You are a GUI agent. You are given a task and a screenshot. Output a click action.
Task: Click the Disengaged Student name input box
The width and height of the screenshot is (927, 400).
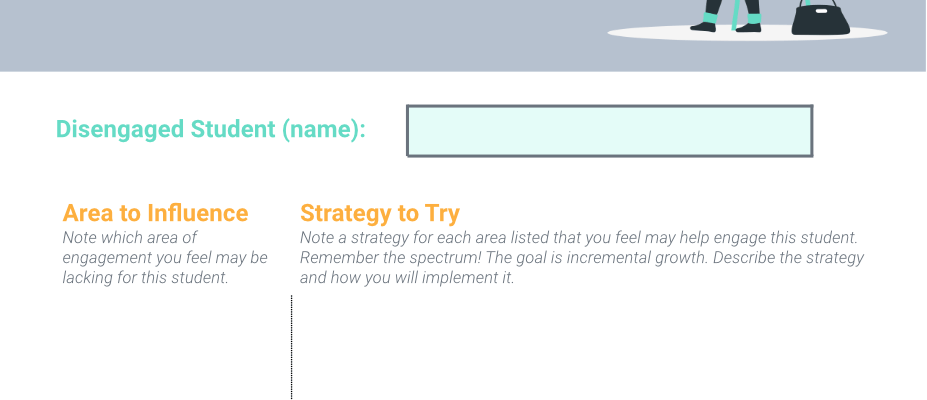point(610,131)
